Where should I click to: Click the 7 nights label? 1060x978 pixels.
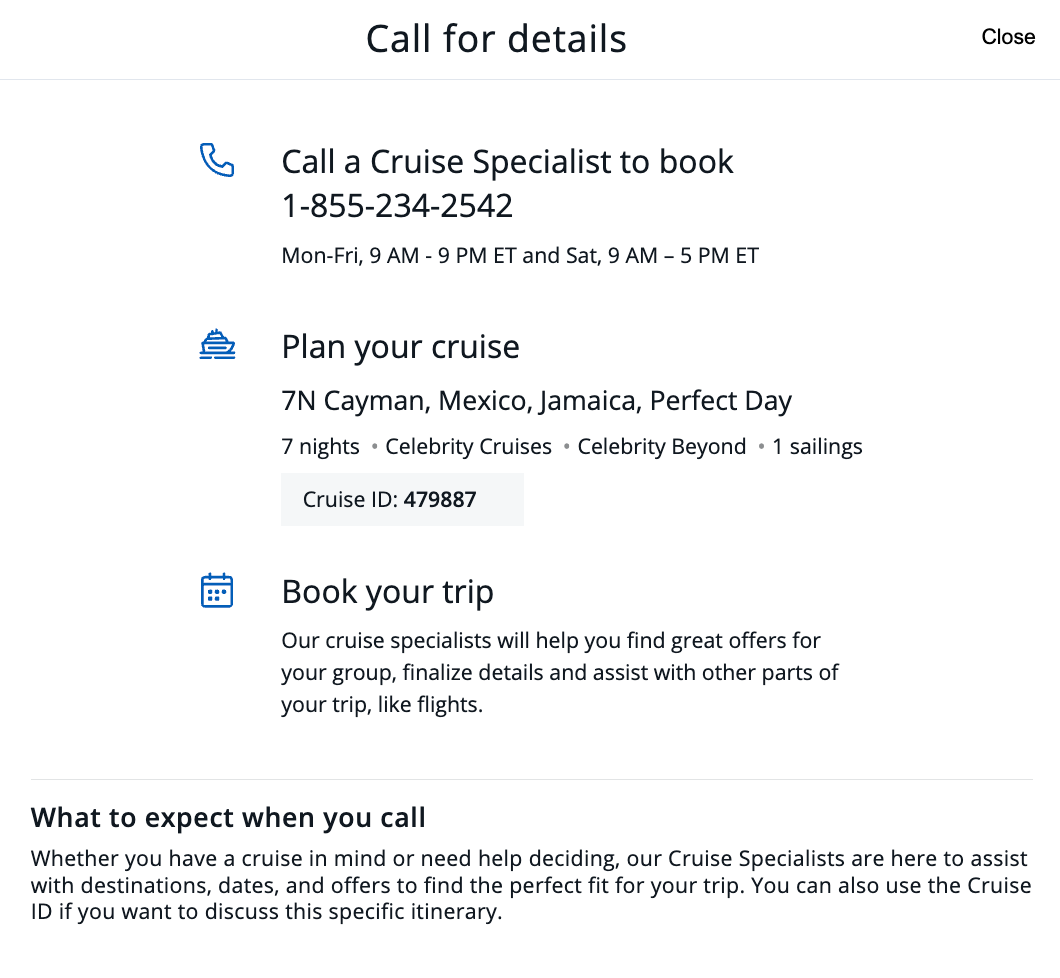click(x=320, y=446)
